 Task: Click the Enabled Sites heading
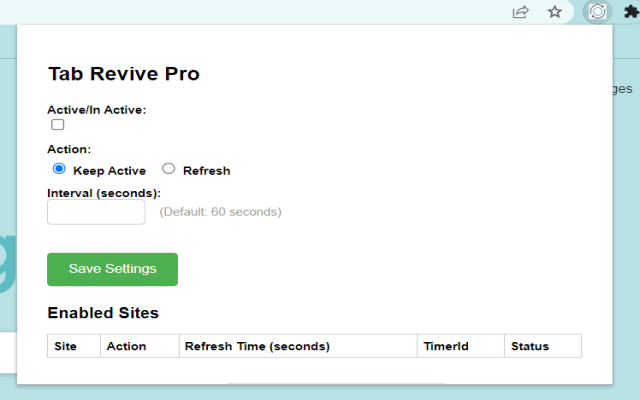(x=103, y=313)
